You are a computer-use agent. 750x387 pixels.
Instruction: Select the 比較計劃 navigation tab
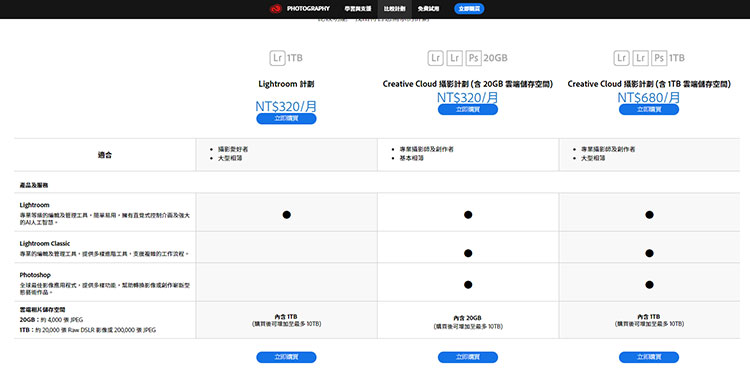click(395, 9)
